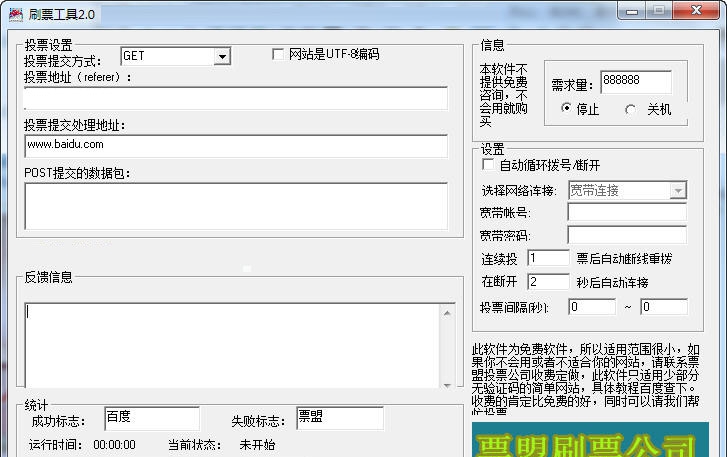Click inside the 反馈信息 text area
The width and height of the screenshot is (727, 457).
232,345
